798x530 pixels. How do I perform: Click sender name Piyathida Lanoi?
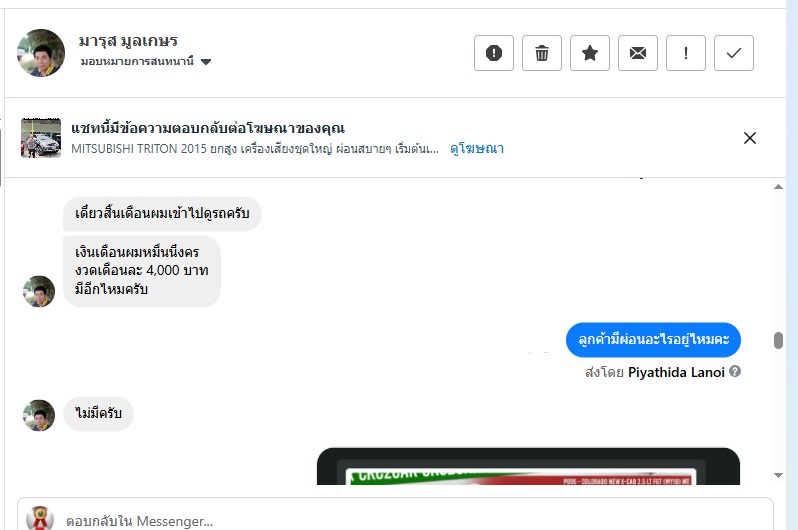tap(676, 372)
